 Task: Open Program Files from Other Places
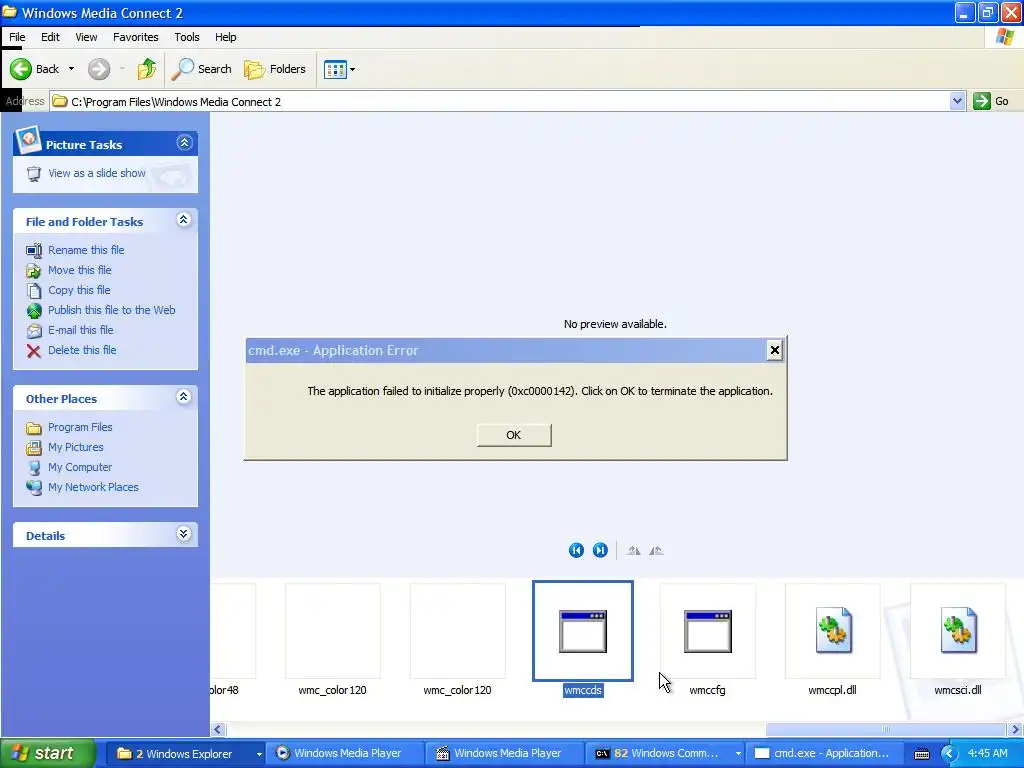[80, 427]
